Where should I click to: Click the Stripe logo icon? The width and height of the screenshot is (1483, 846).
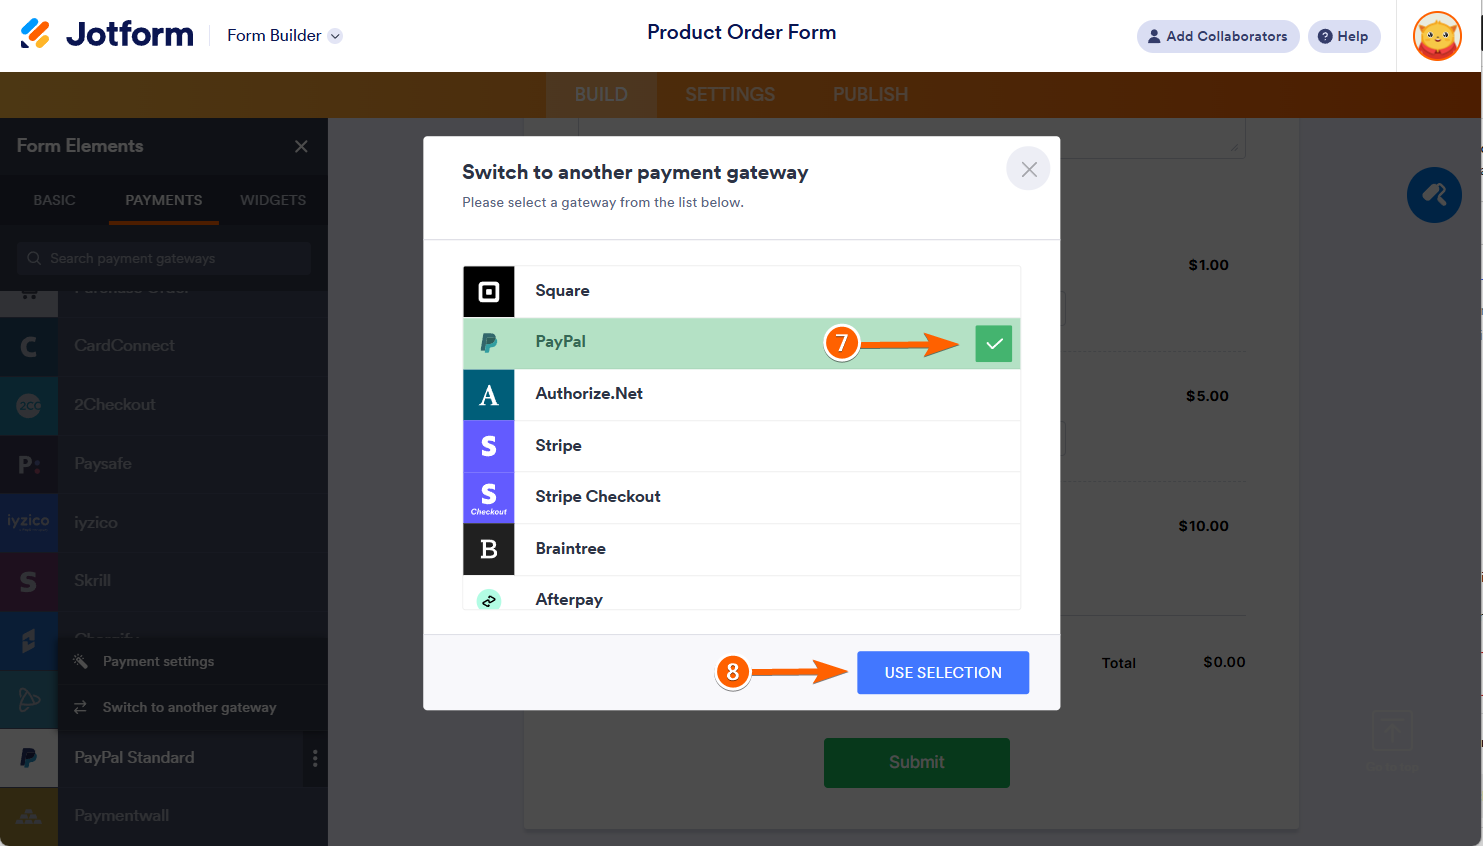(x=489, y=446)
